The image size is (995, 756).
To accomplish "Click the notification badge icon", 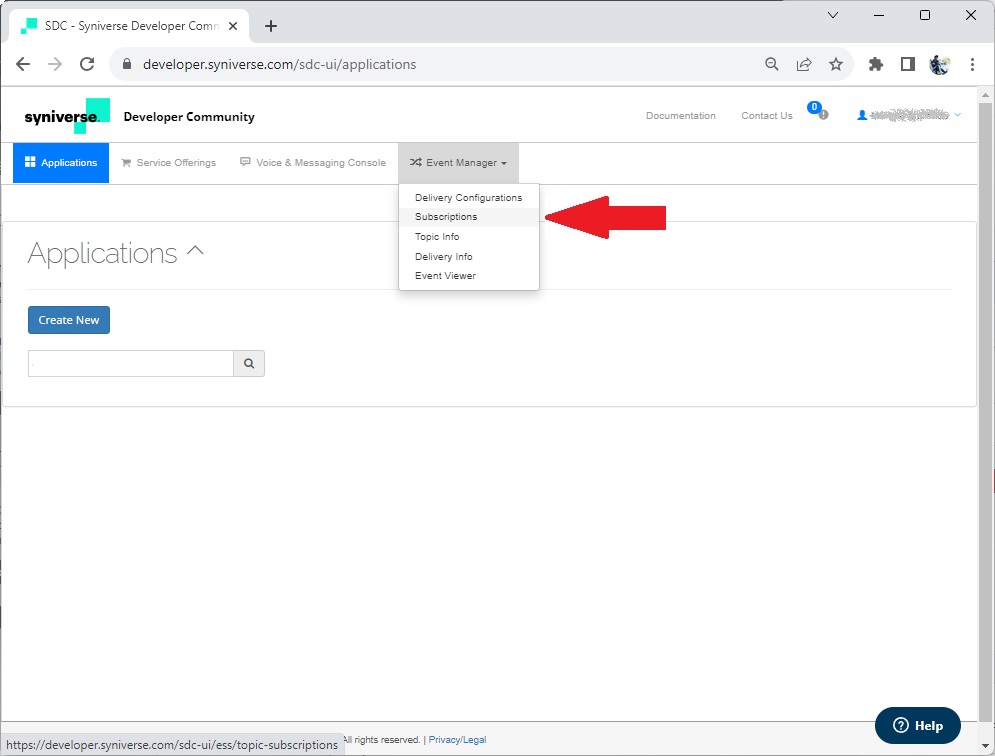I will coord(817,111).
